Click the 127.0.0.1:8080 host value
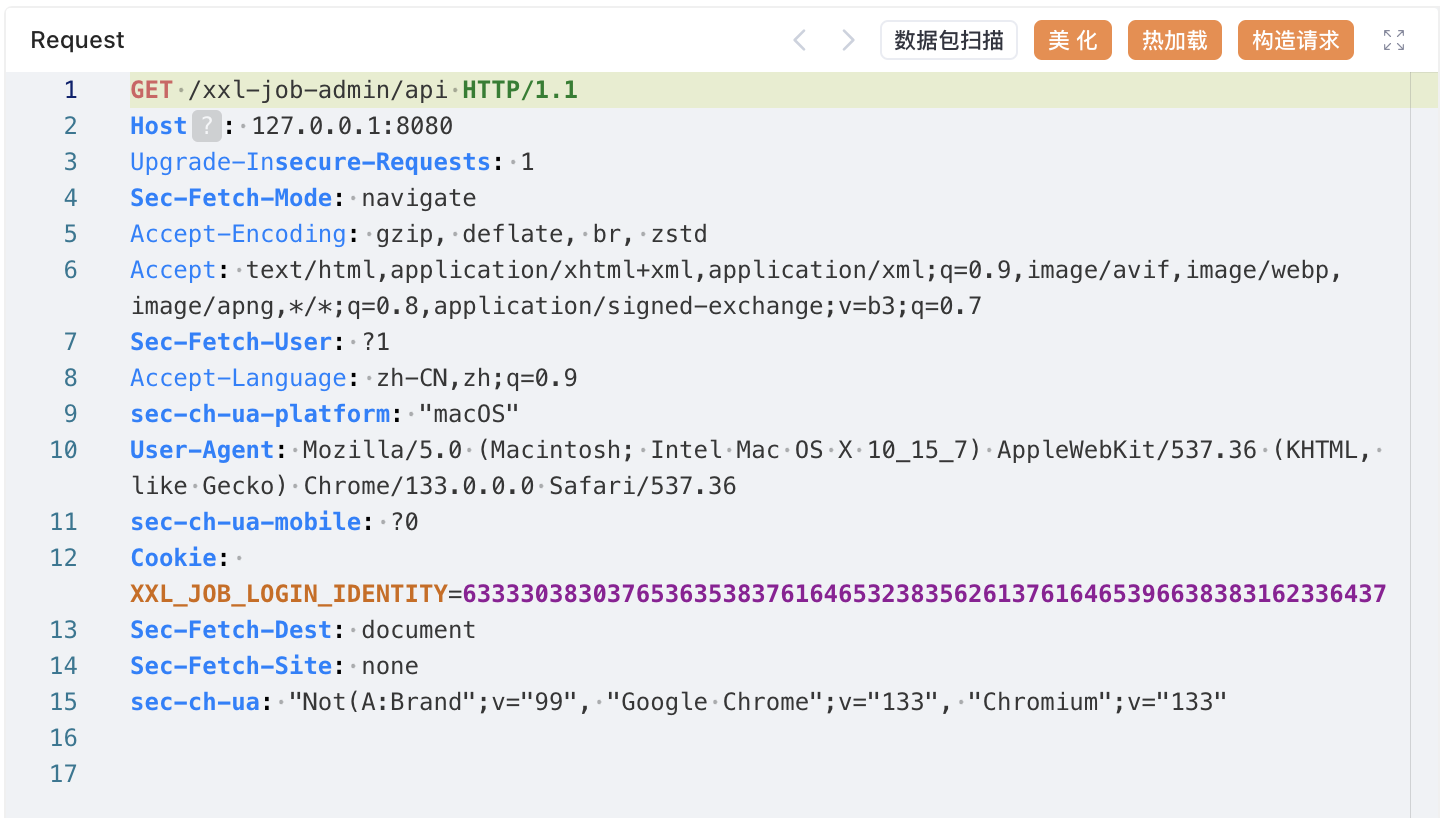Viewport: 1452px width, 818px height. tap(352, 126)
